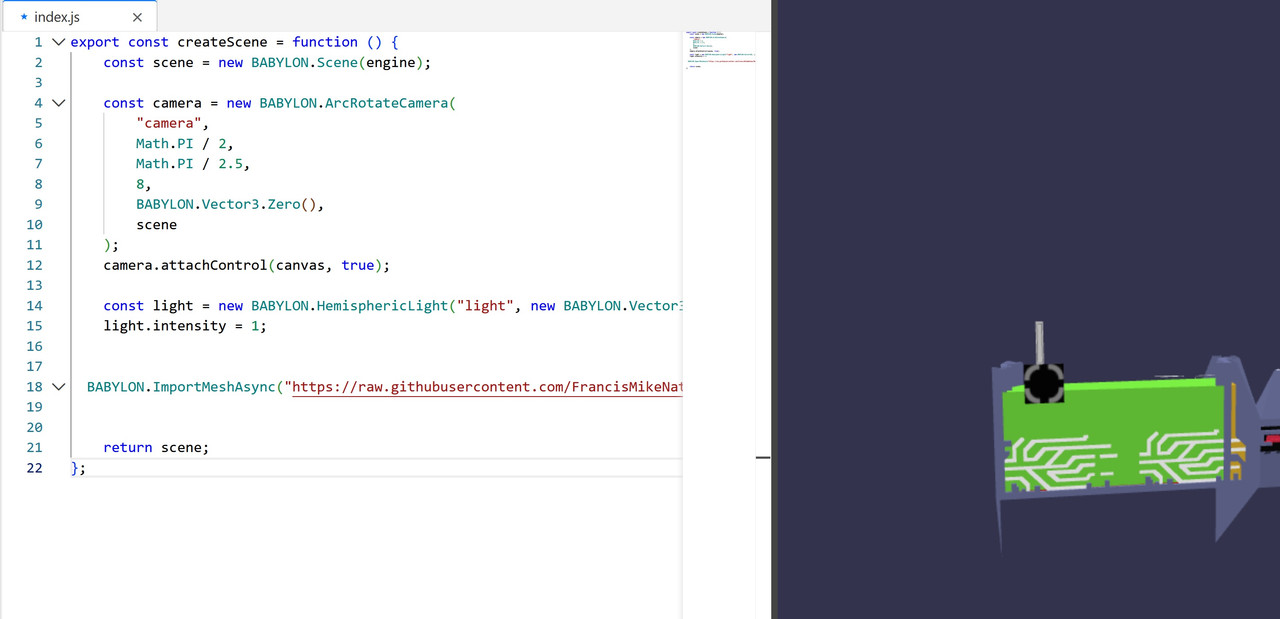
Task: Collapse the ImportMeshAsync block at line 18
Action: point(58,386)
